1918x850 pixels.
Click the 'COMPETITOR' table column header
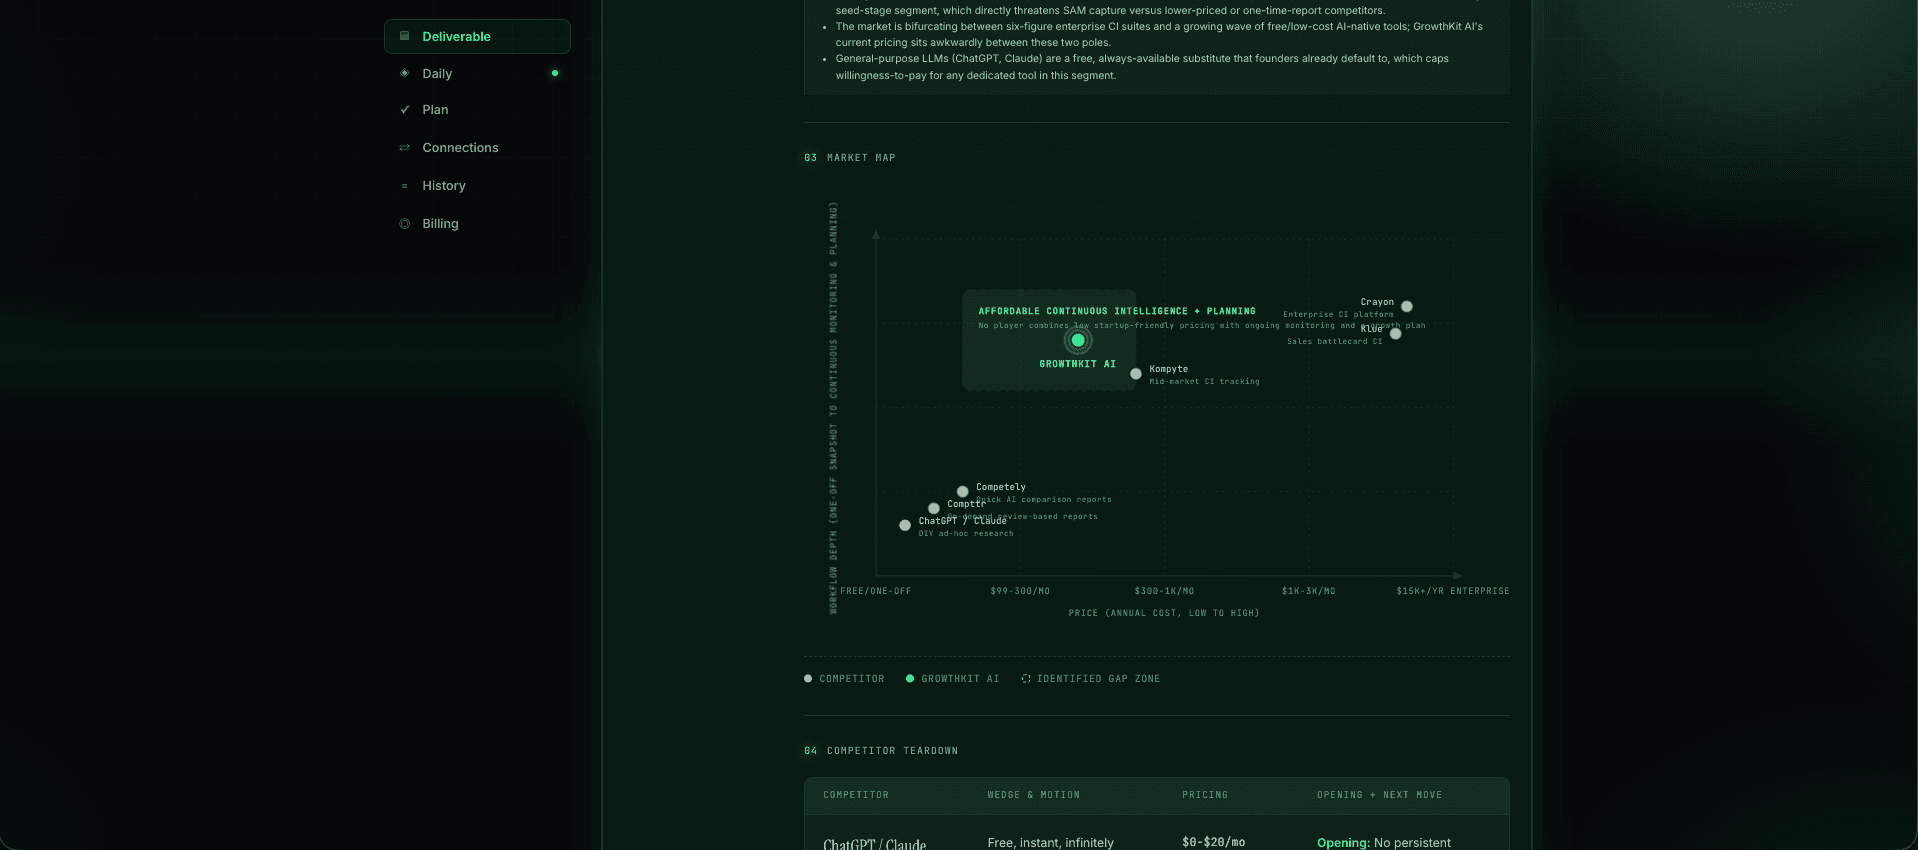[x=856, y=795]
